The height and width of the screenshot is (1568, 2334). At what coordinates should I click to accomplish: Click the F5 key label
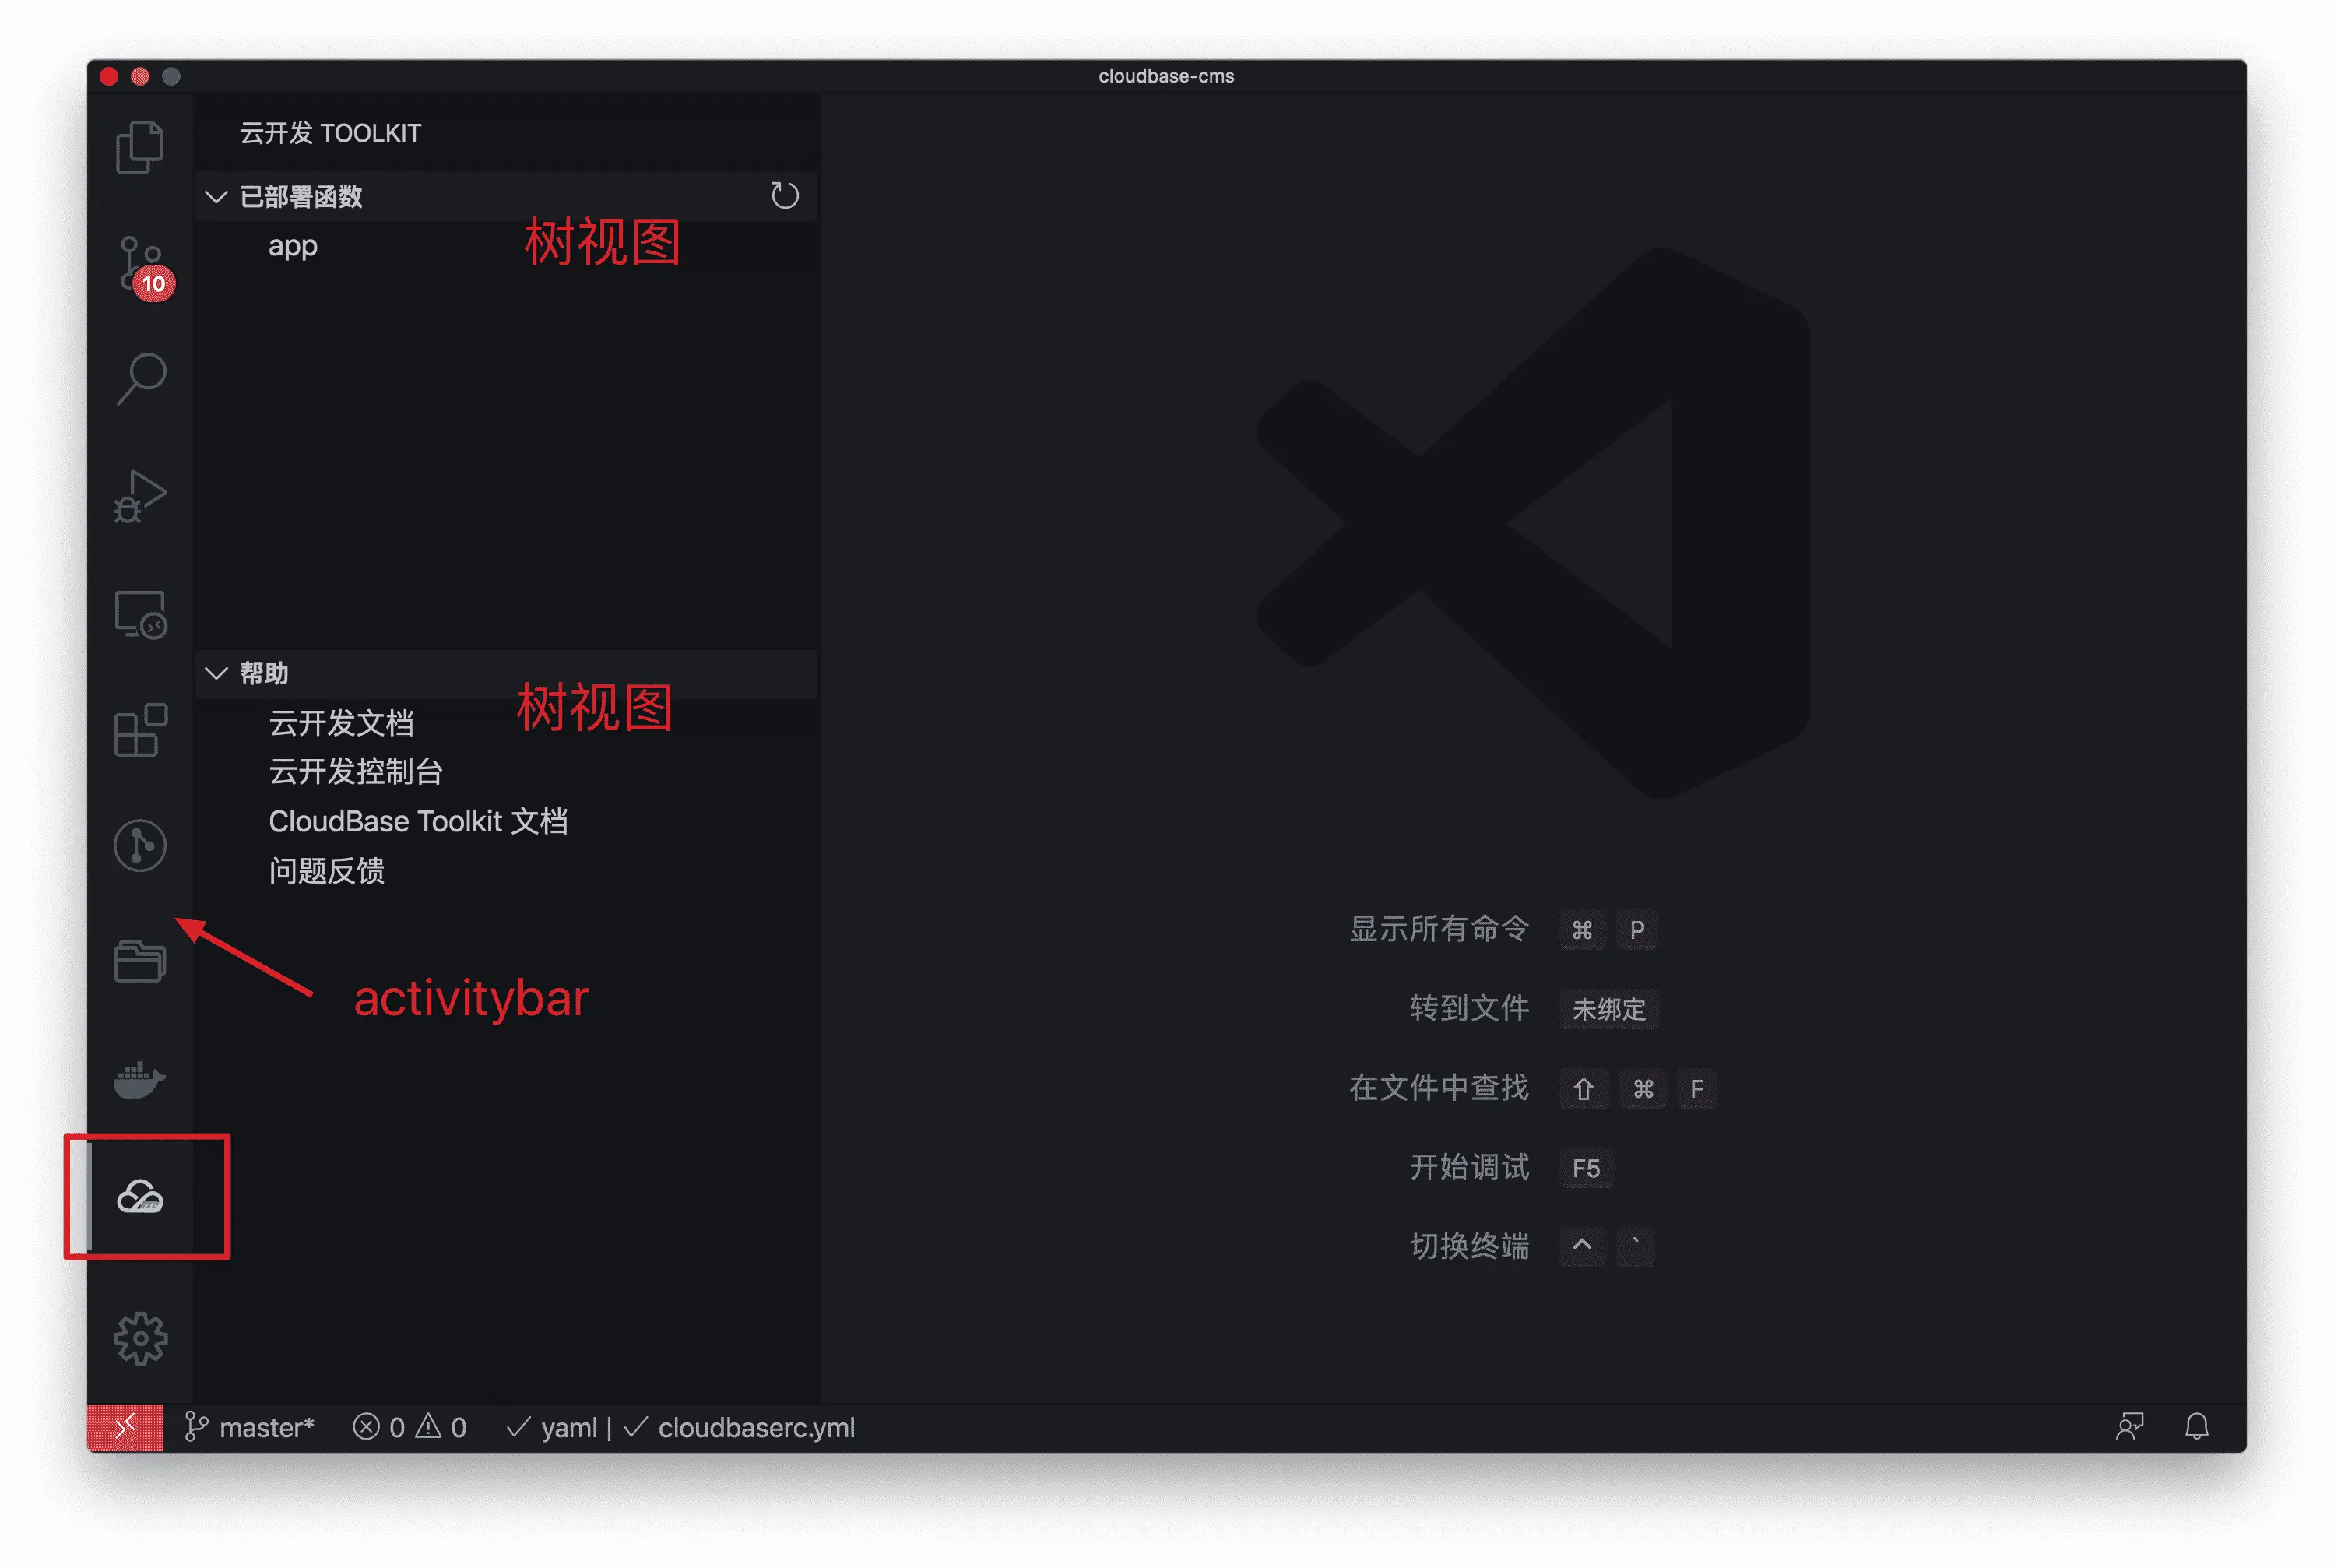(x=1586, y=1168)
